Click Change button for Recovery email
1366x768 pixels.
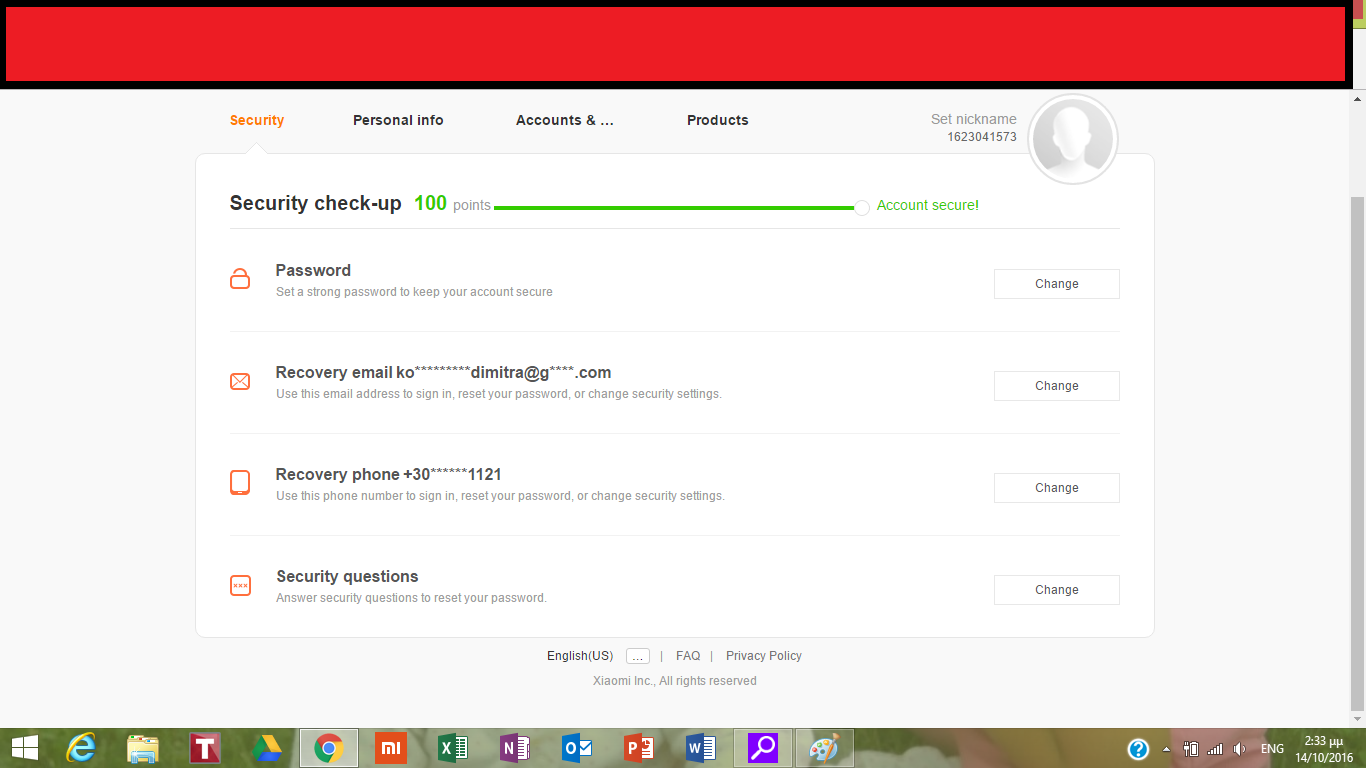point(1057,386)
